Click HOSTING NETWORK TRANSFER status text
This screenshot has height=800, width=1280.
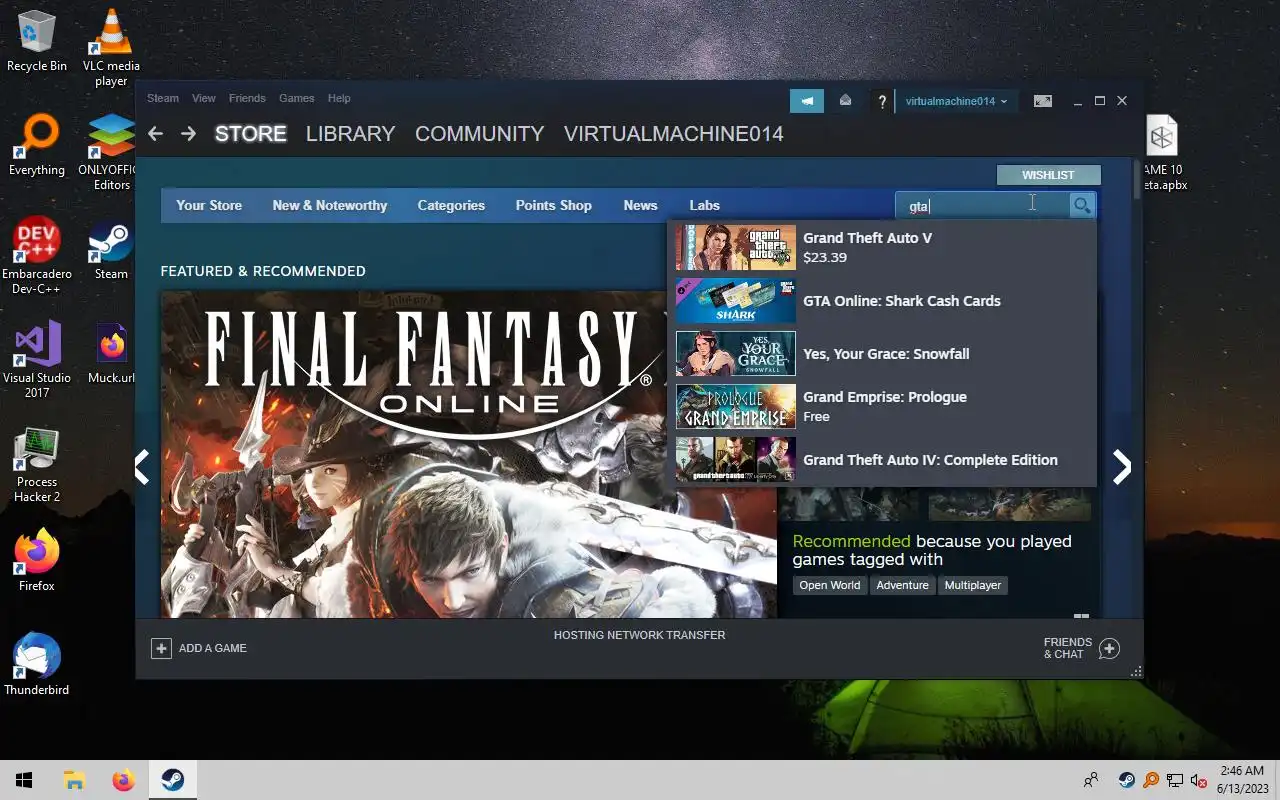coord(640,635)
